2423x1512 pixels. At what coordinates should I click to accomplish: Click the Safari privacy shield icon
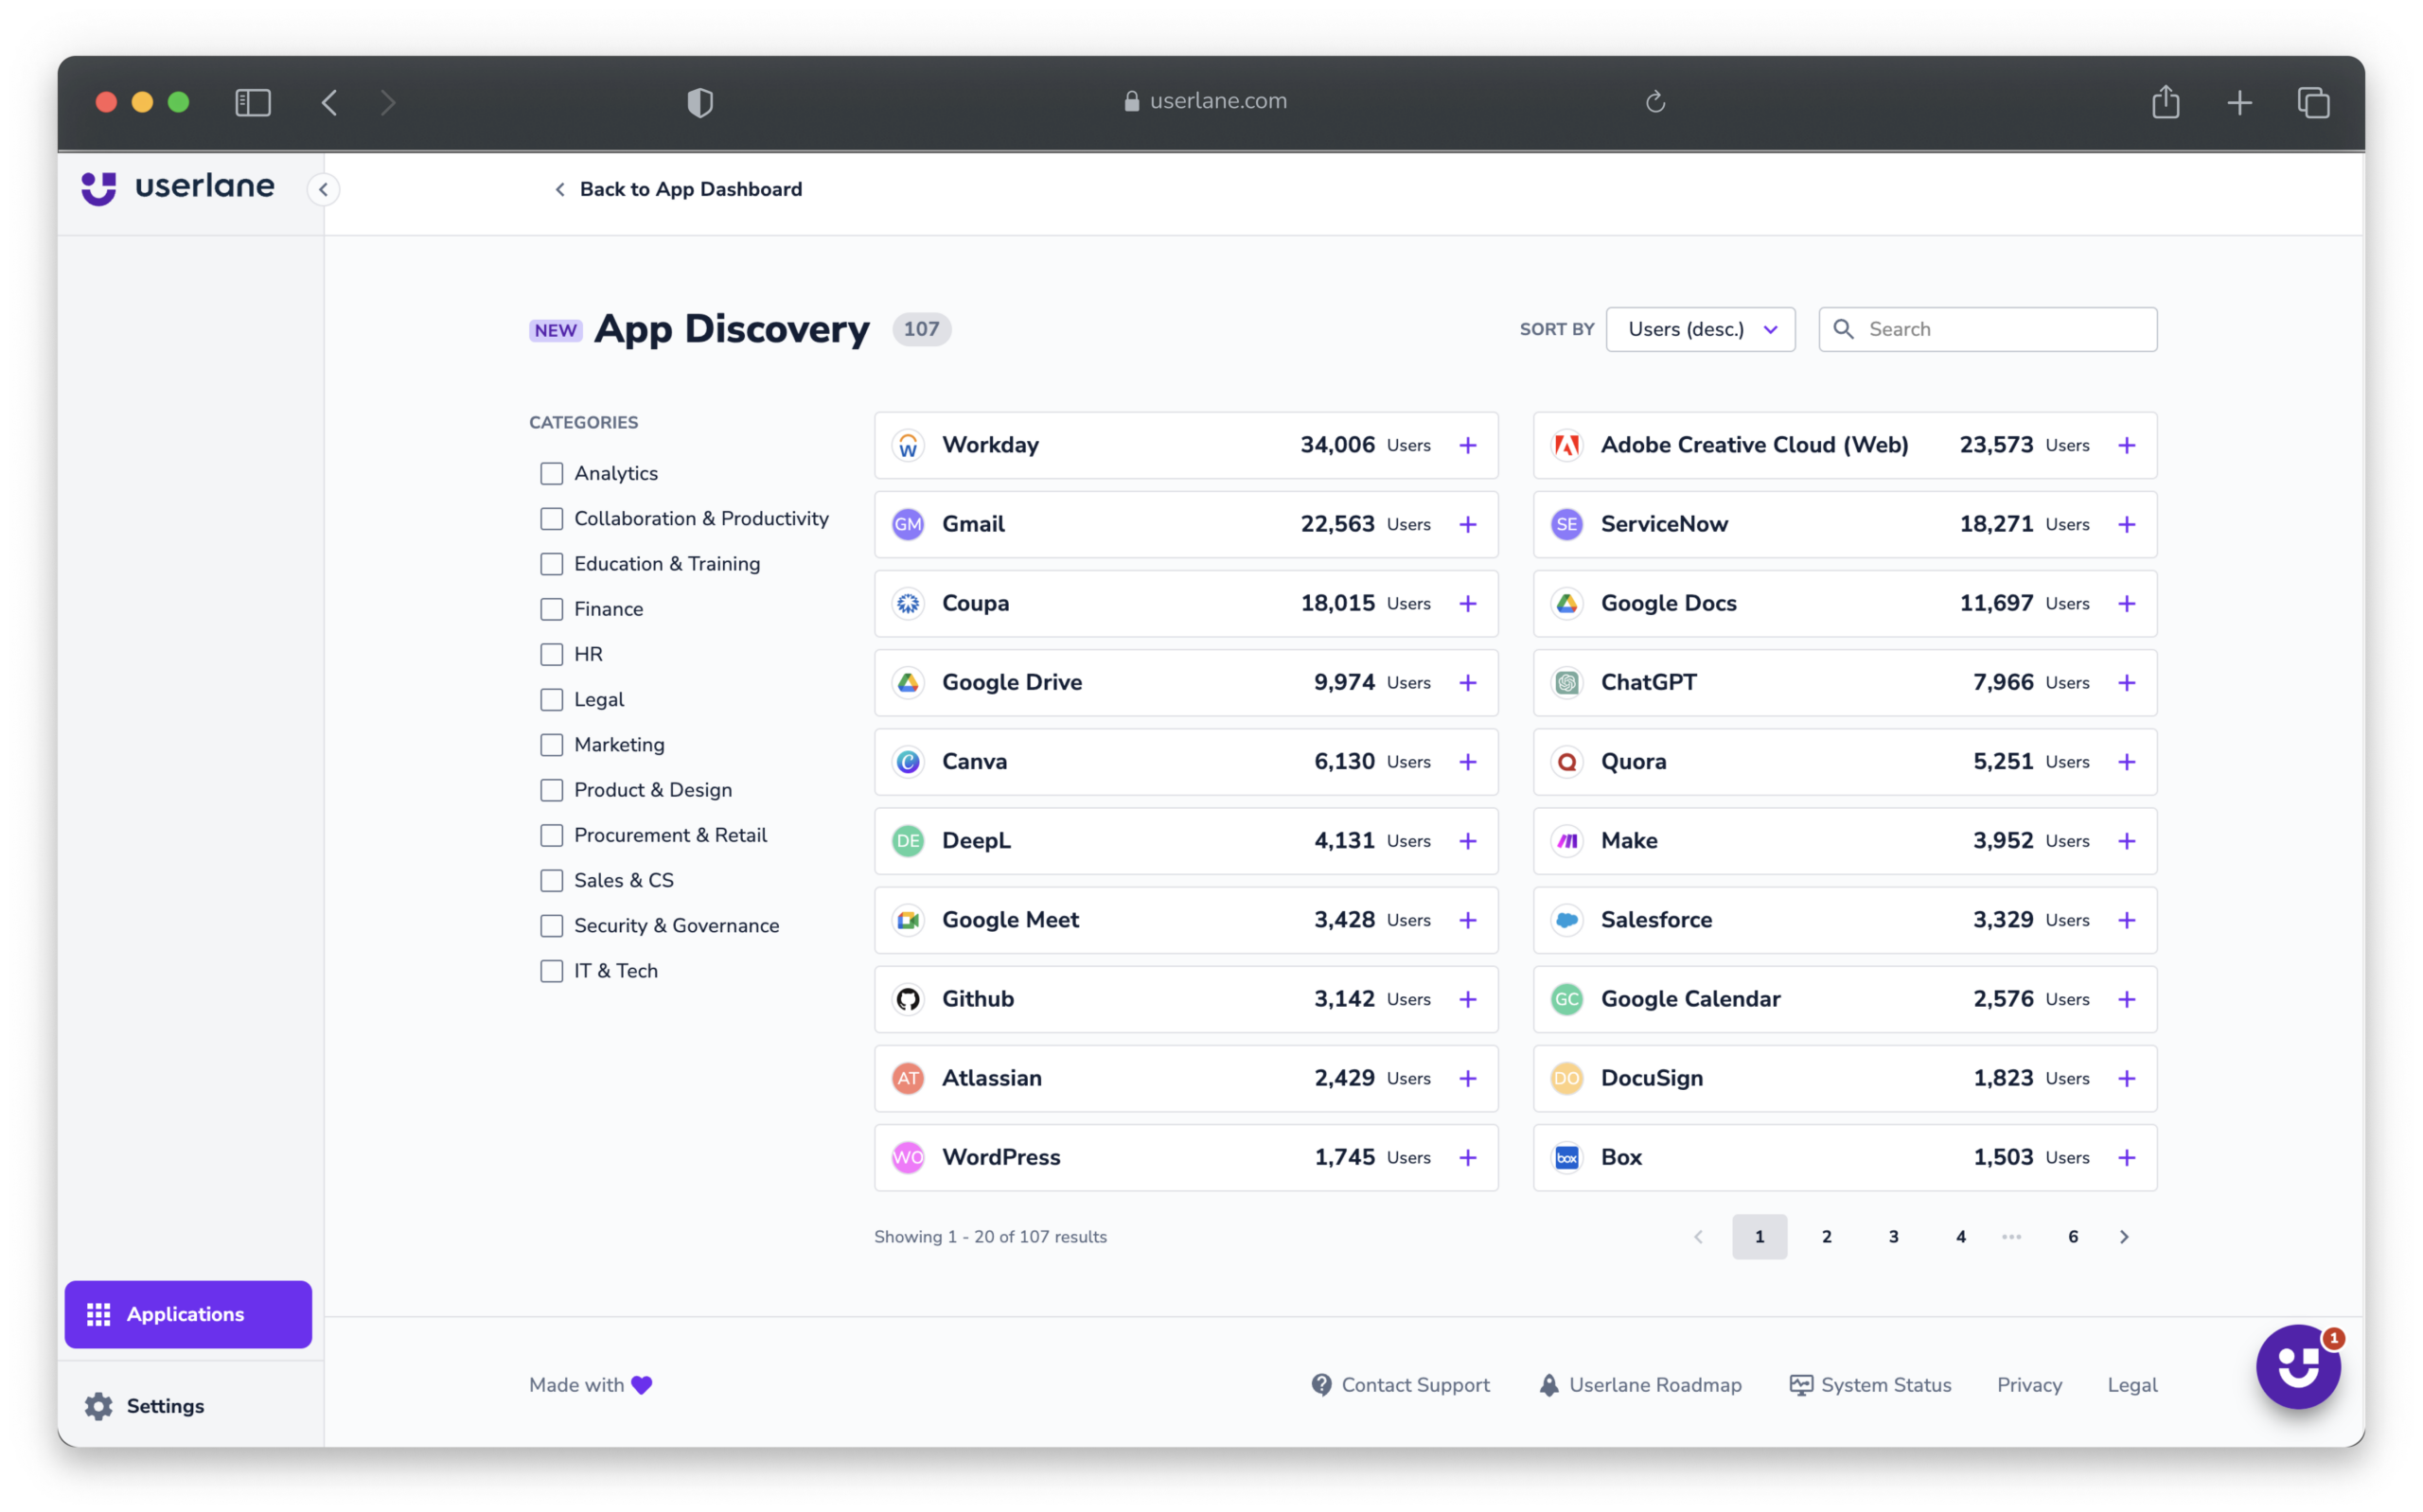700,102
